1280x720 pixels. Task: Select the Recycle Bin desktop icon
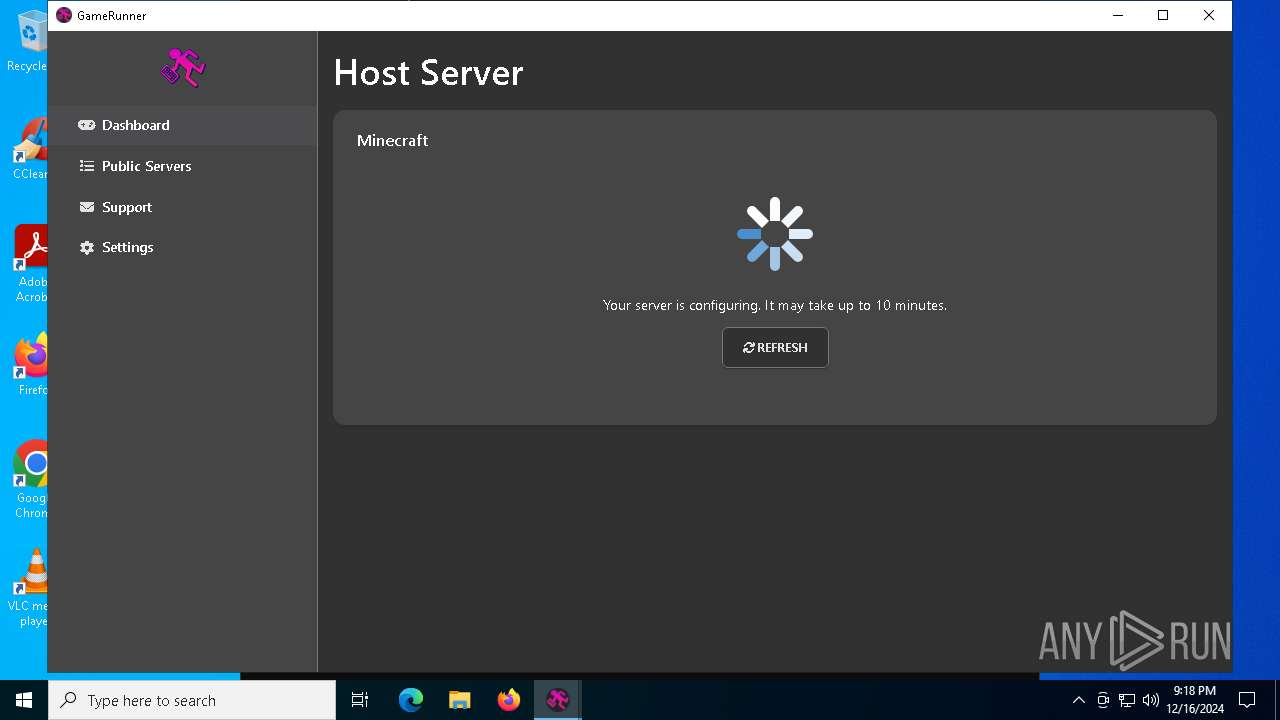pos(30,42)
